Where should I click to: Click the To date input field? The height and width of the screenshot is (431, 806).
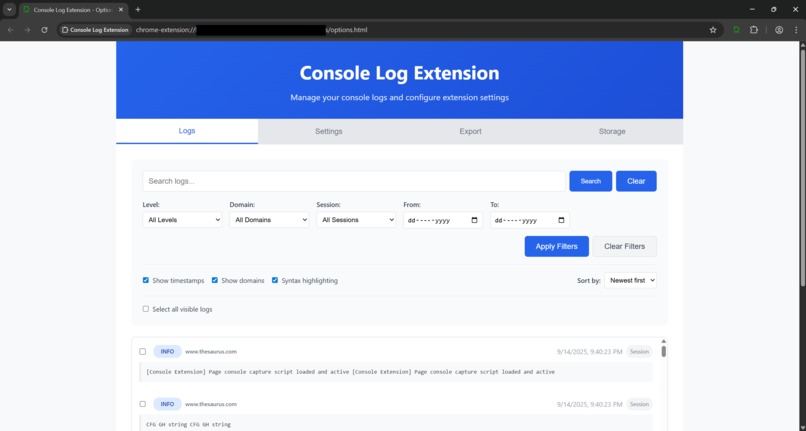click(x=529, y=220)
